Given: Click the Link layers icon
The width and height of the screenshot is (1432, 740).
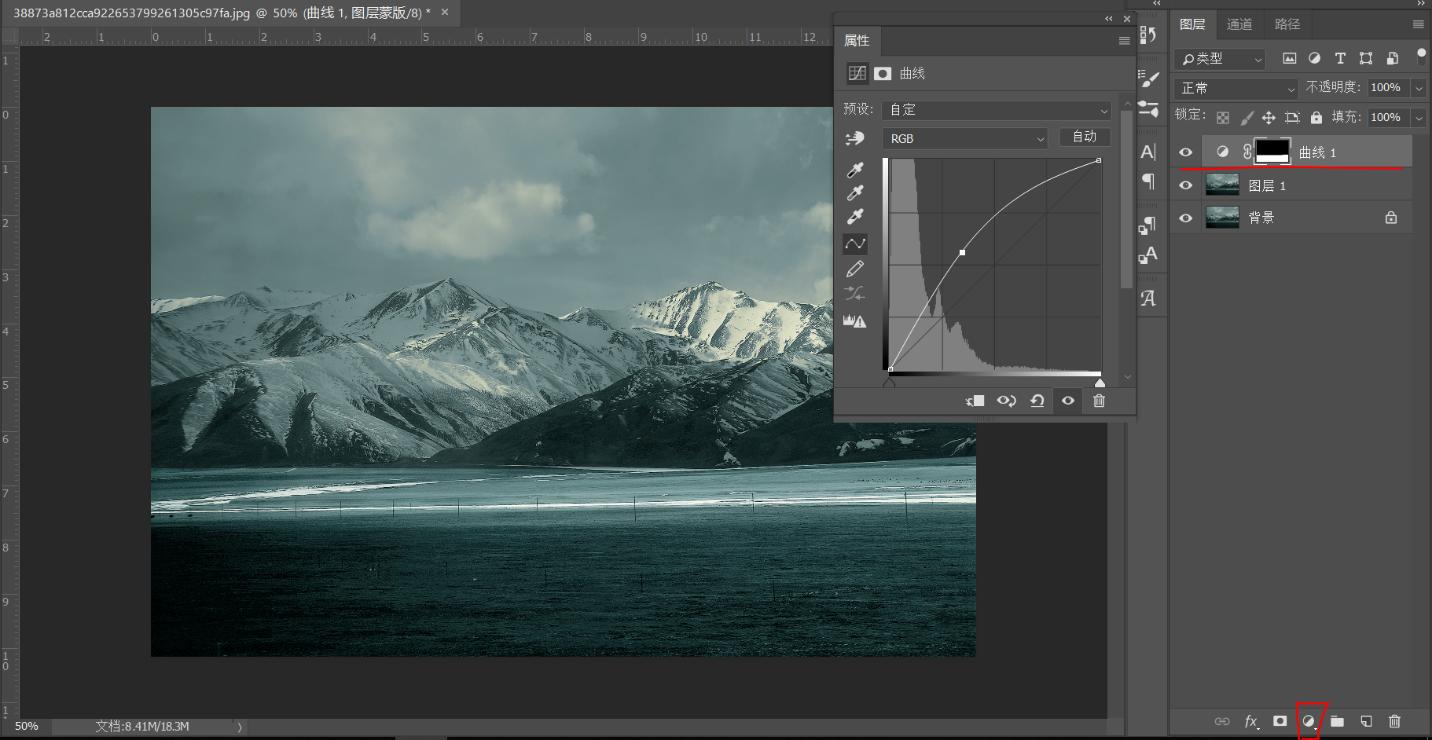Looking at the screenshot, I should pyautogui.click(x=1222, y=721).
